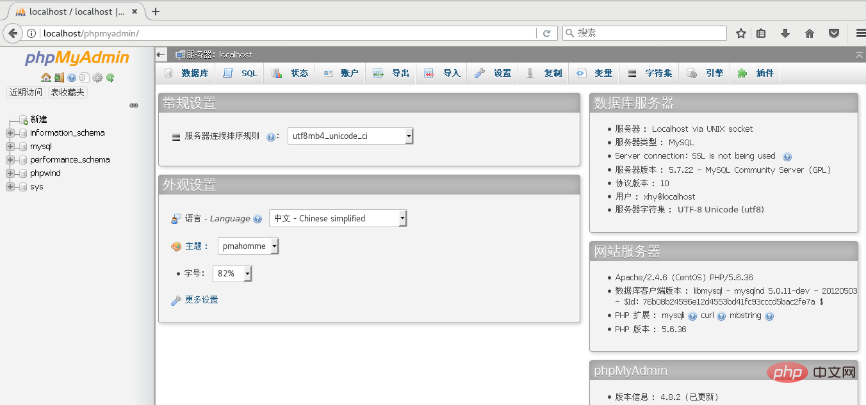Viewport: 866px width, 405px height.
Task: Open the 账户 tab
Action: pyautogui.click(x=340, y=73)
